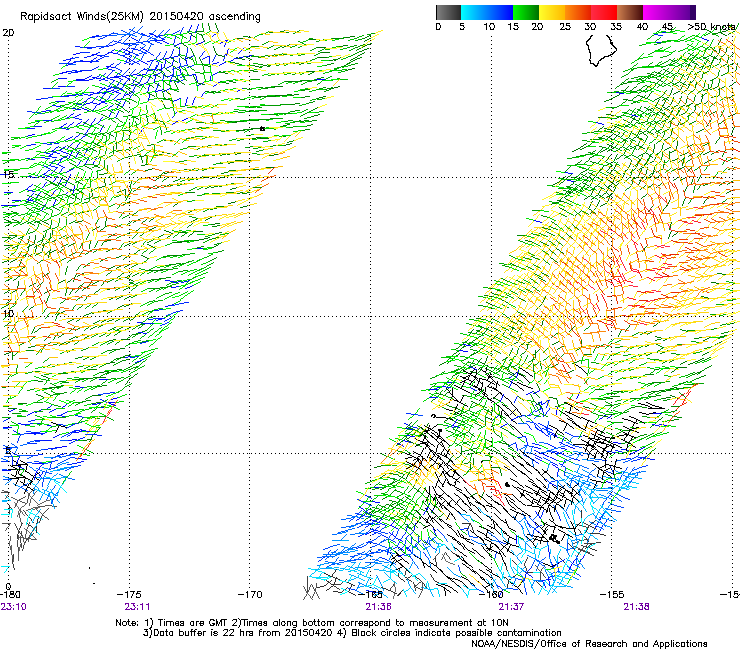
Task: Click the '-155' longitude axis label
Action: pyautogui.click(x=612, y=595)
